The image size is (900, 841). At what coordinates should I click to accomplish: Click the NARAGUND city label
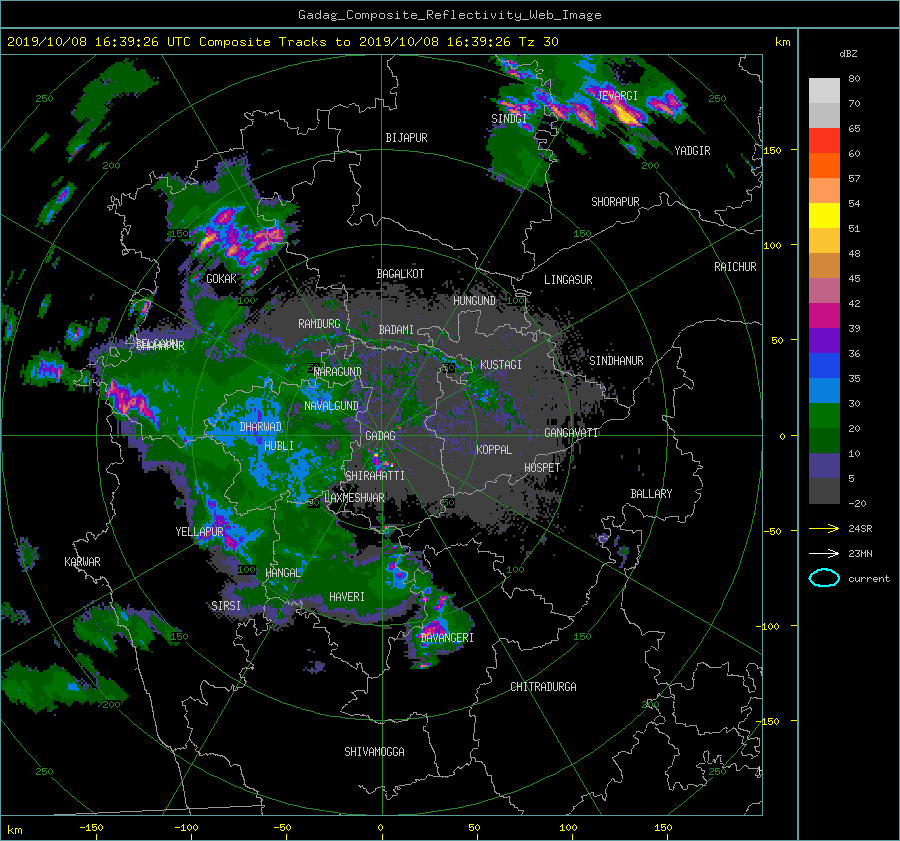(338, 372)
